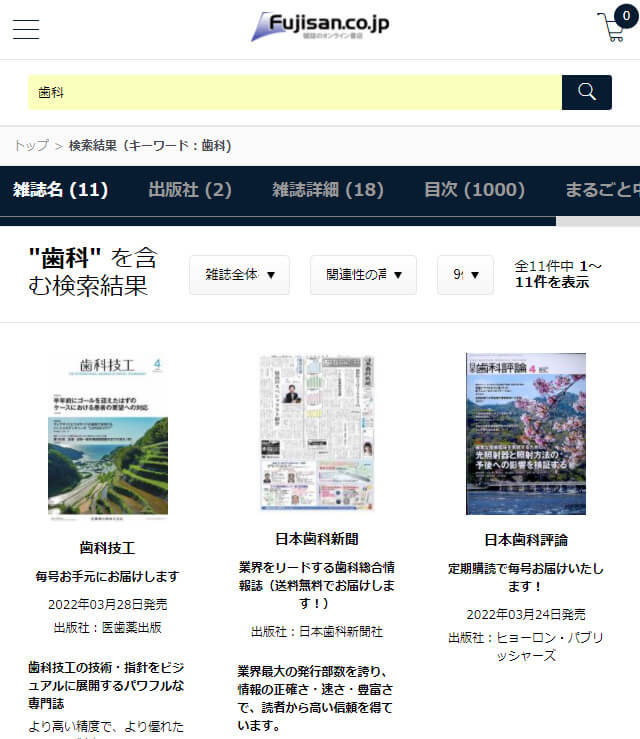Expand the 関連性 sort order dropdown
Viewport: 640px width, 739px height.
tap(363, 275)
